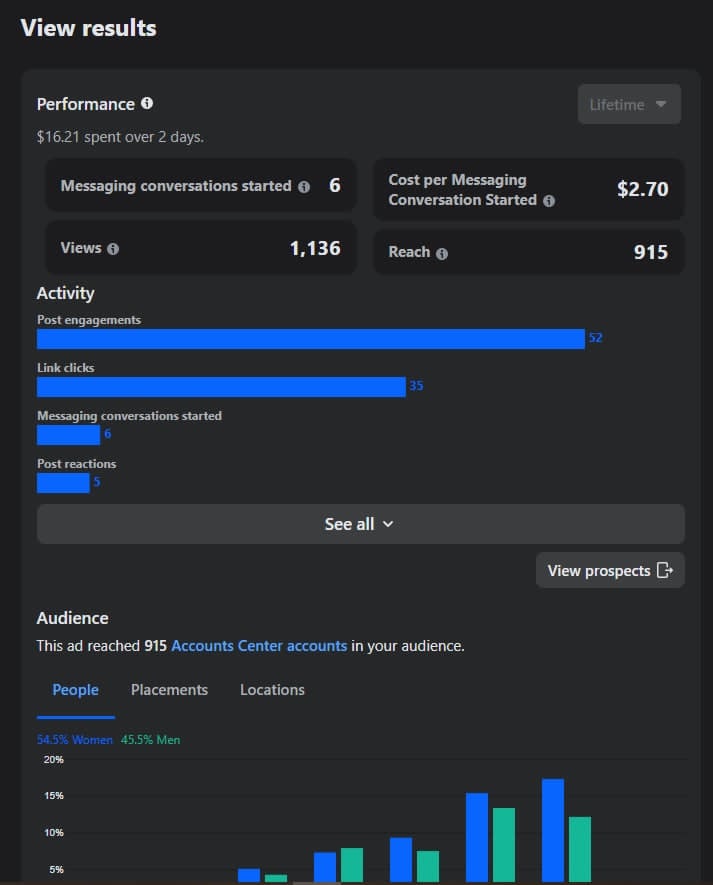Click info icon for Cost per Messaging Conversation
713x885 pixels.
[549, 201]
